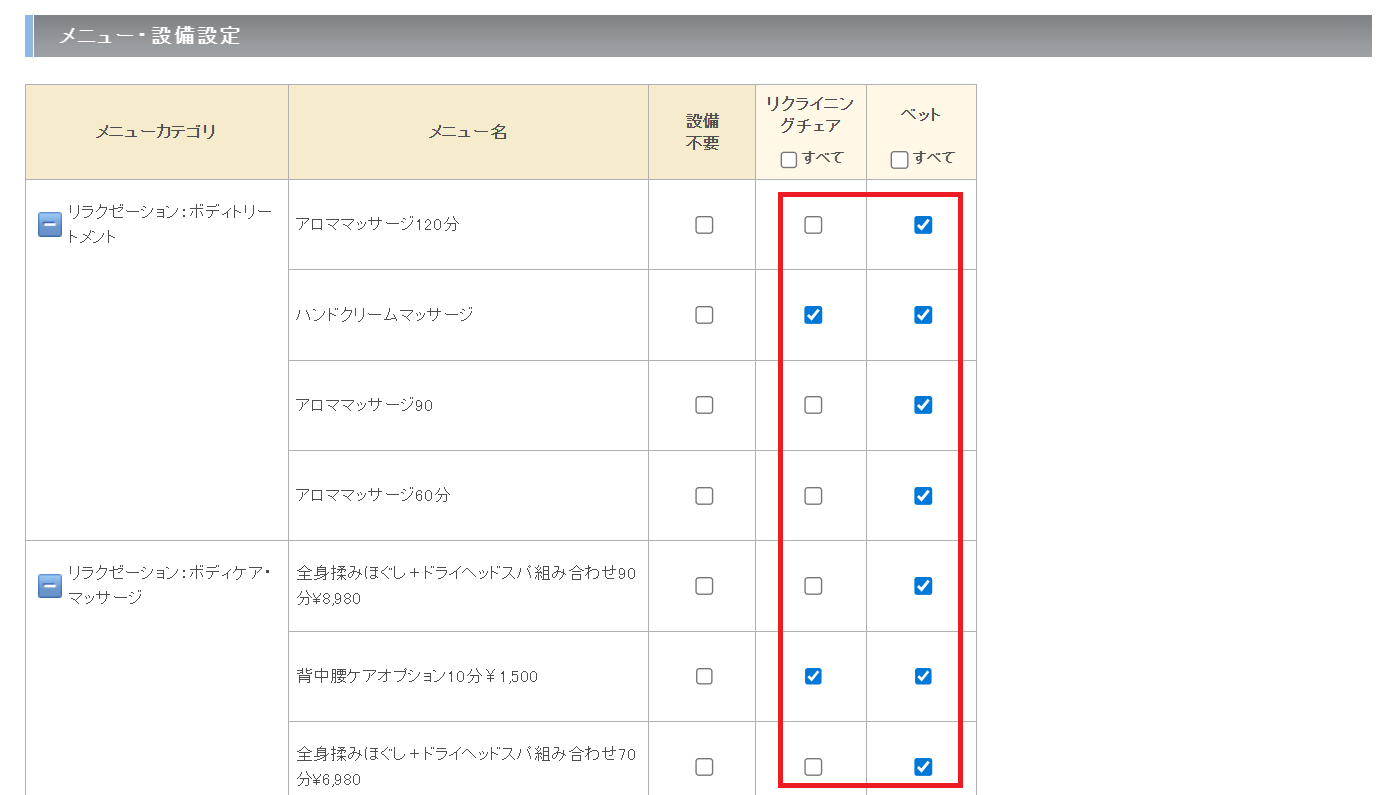The height and width of the screenshot is (795, 1393).
Task: Enable リクライニングチェア for アロママッサージ90
Action: (813, 405)
